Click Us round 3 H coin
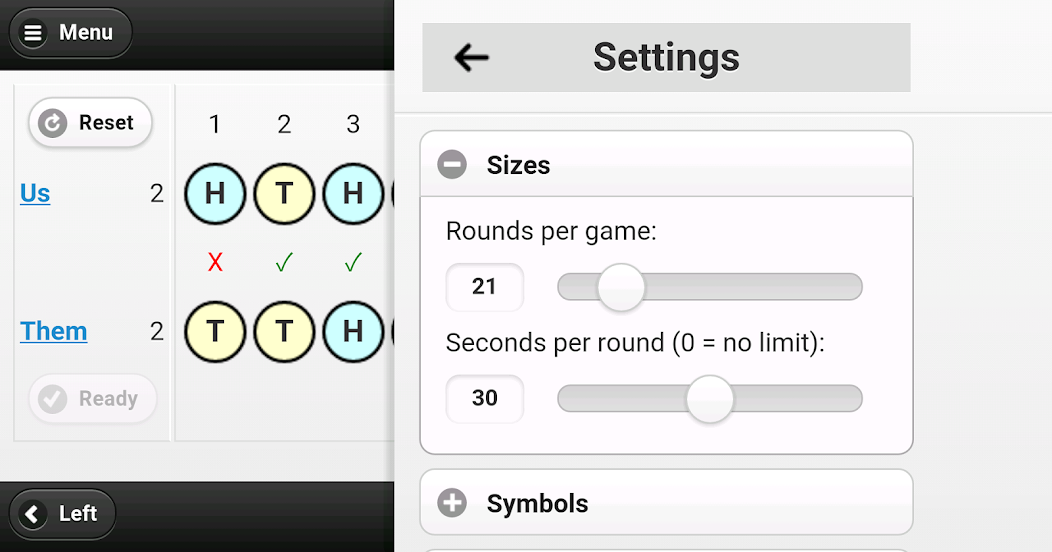Image resolution: width=1052 pixels, height=552 pixels. point(353,193)
